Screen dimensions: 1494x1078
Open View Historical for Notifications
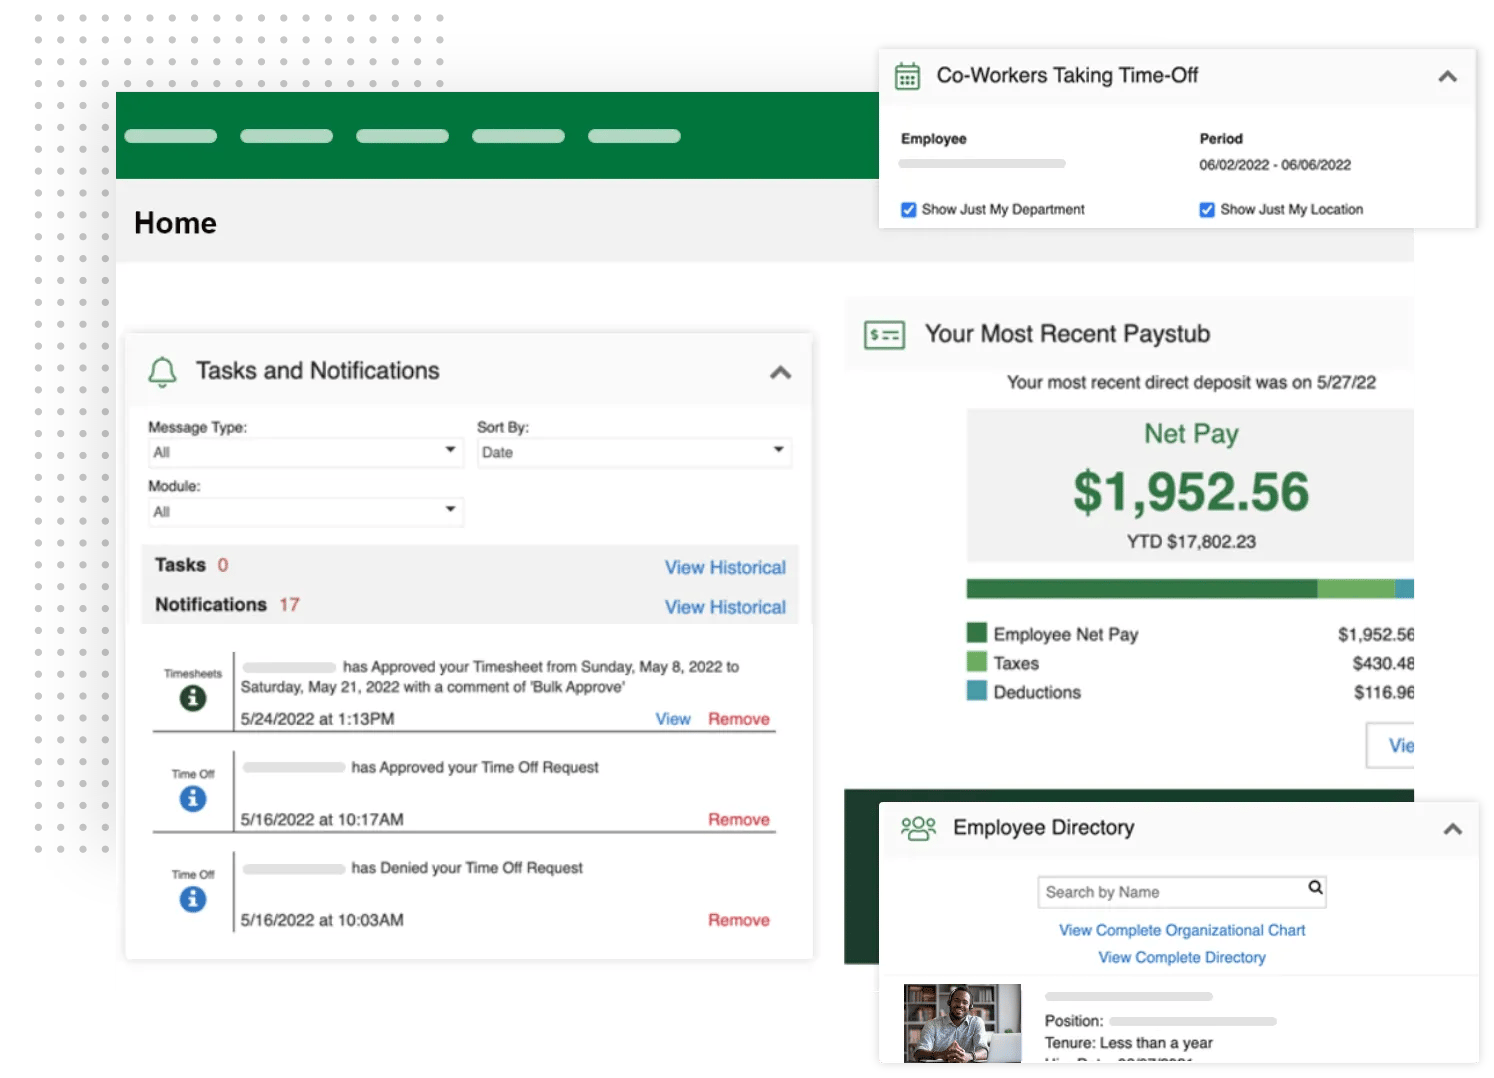pyautogui.click(x=725, y=607)
